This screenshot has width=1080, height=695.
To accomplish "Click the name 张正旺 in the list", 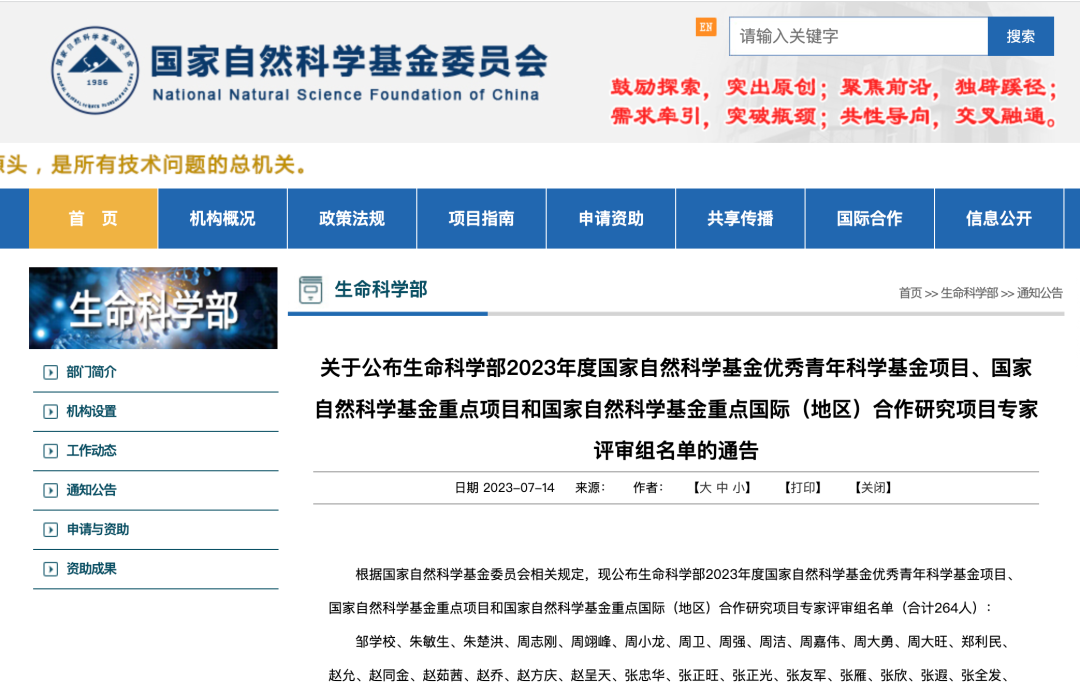I will [x=698, y=676].
